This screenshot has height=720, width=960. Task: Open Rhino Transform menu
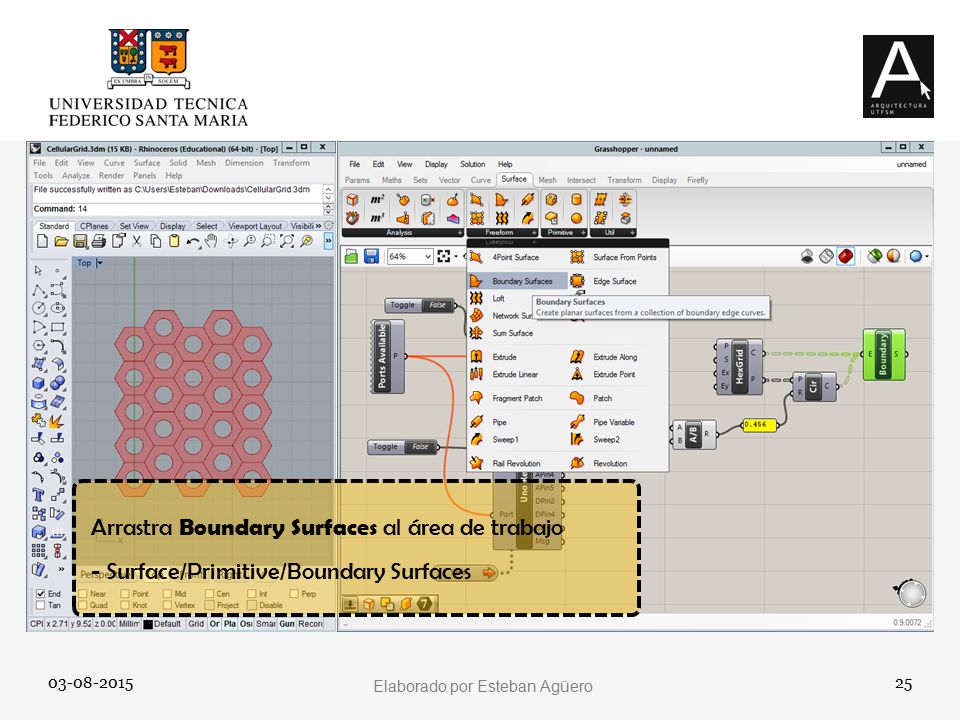291,163
